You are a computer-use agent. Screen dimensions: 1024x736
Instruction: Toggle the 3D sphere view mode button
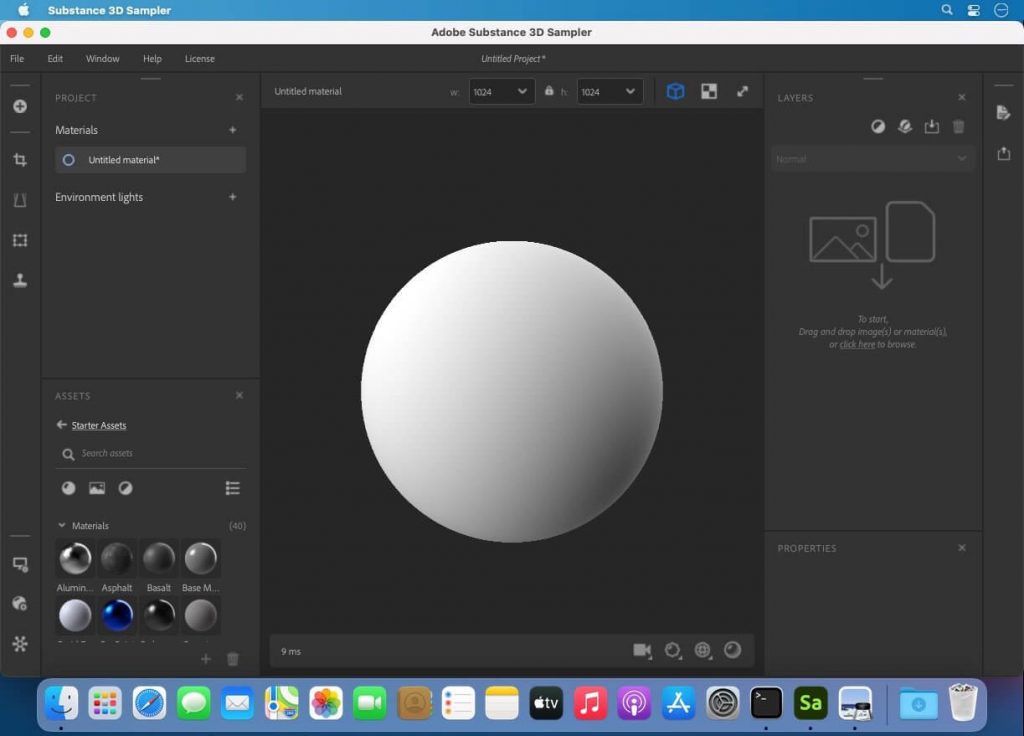(675, 91)
